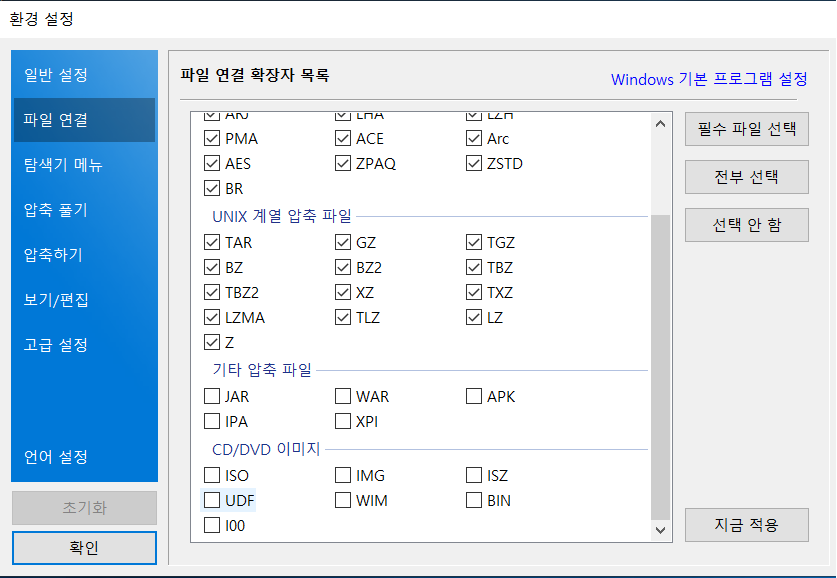Toggle the LZMA checkbox
Image resolution: width=837 pixels, height=578 pixels.
coord(212,318)
